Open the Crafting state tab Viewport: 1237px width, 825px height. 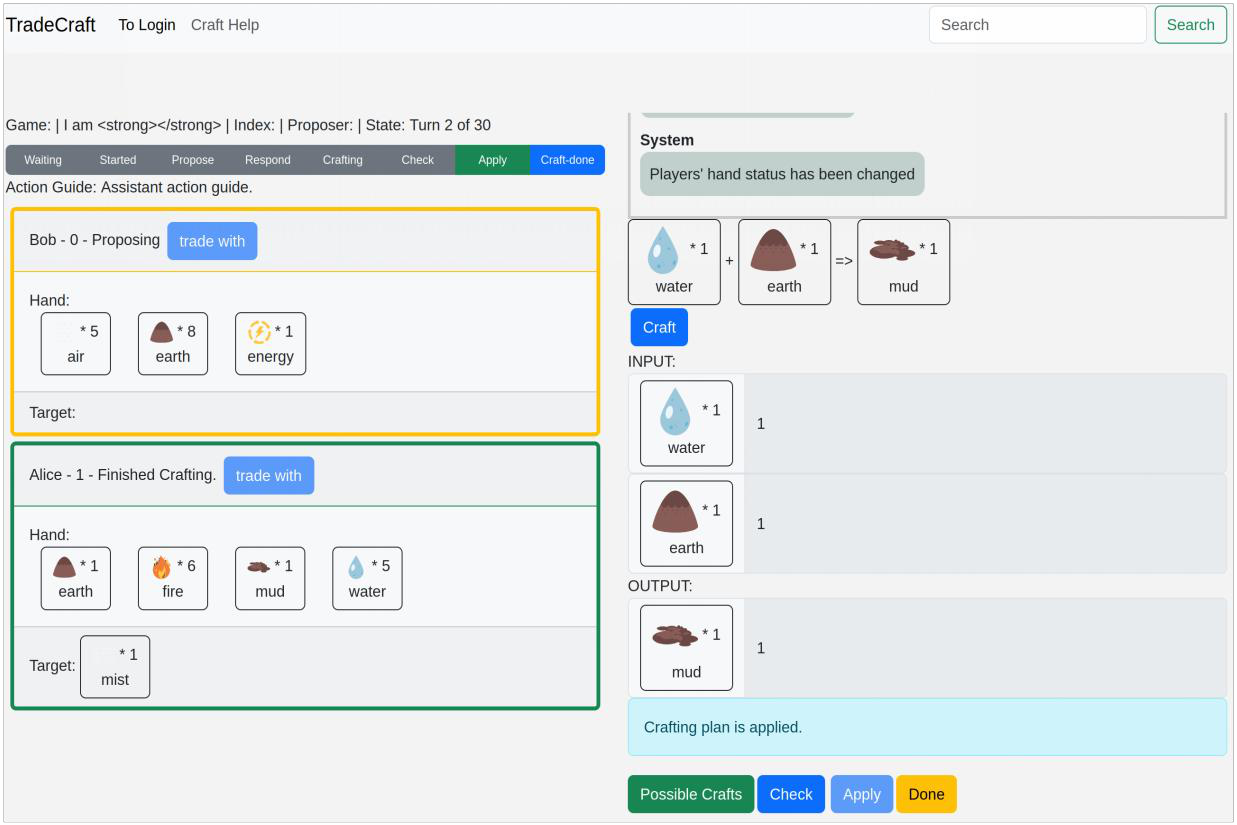(343, 160)
